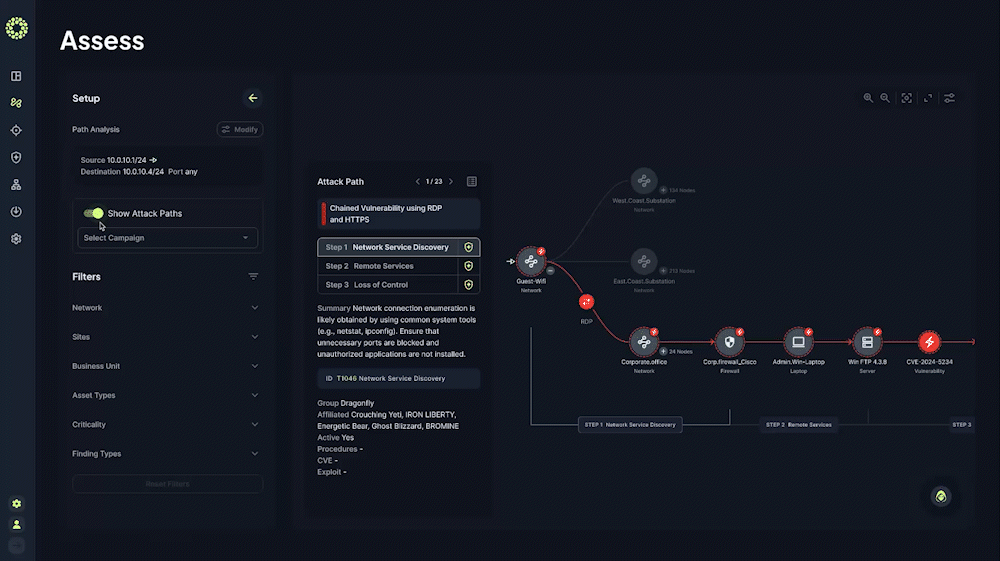Open the Select Campaign dropdown

click(x=167, y=238)
